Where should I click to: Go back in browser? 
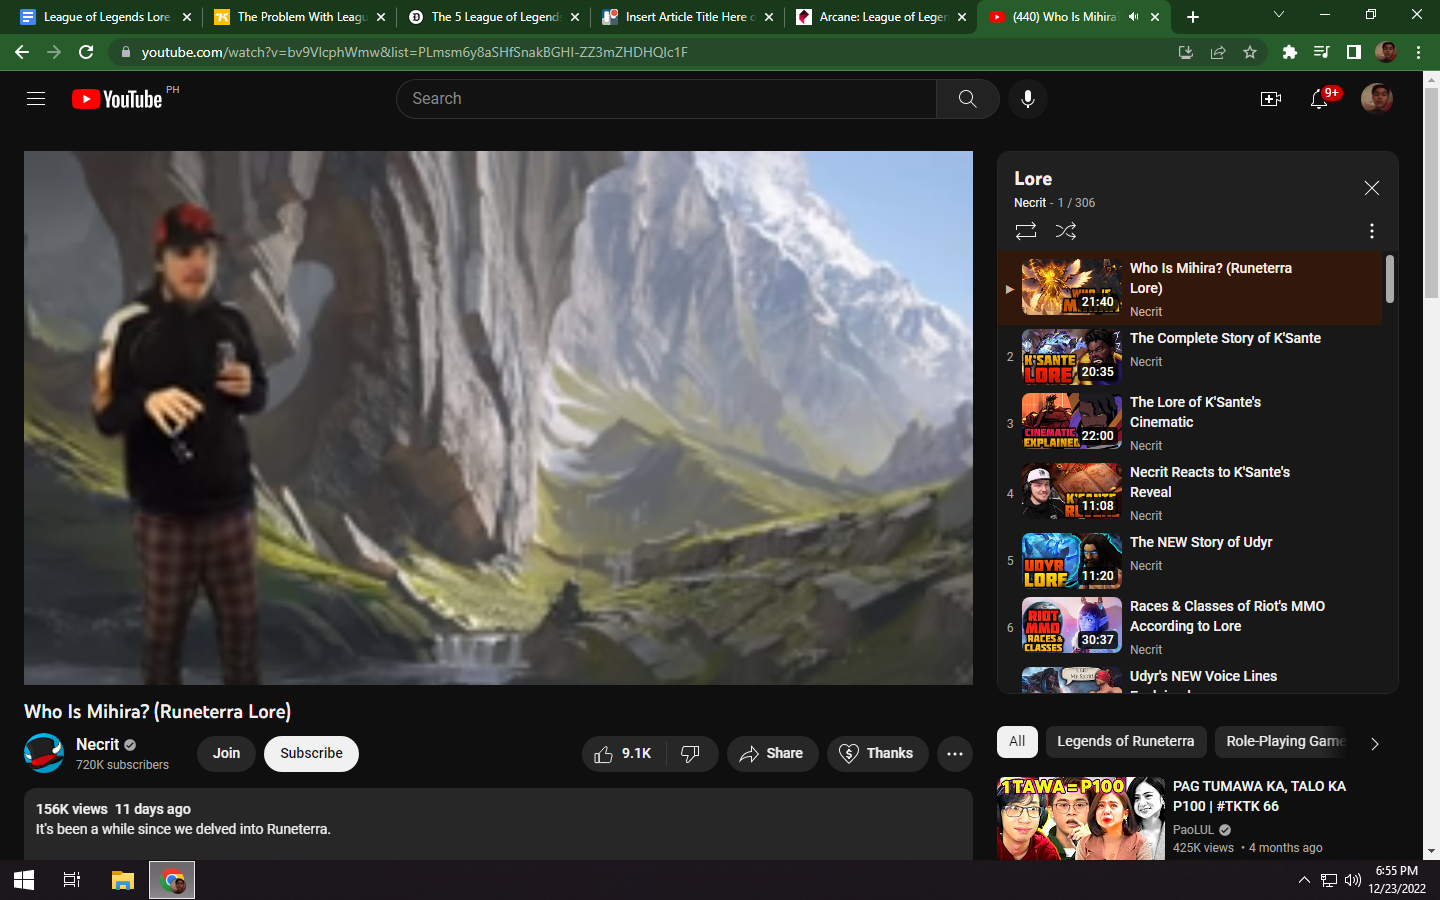[x=22, y=52]
